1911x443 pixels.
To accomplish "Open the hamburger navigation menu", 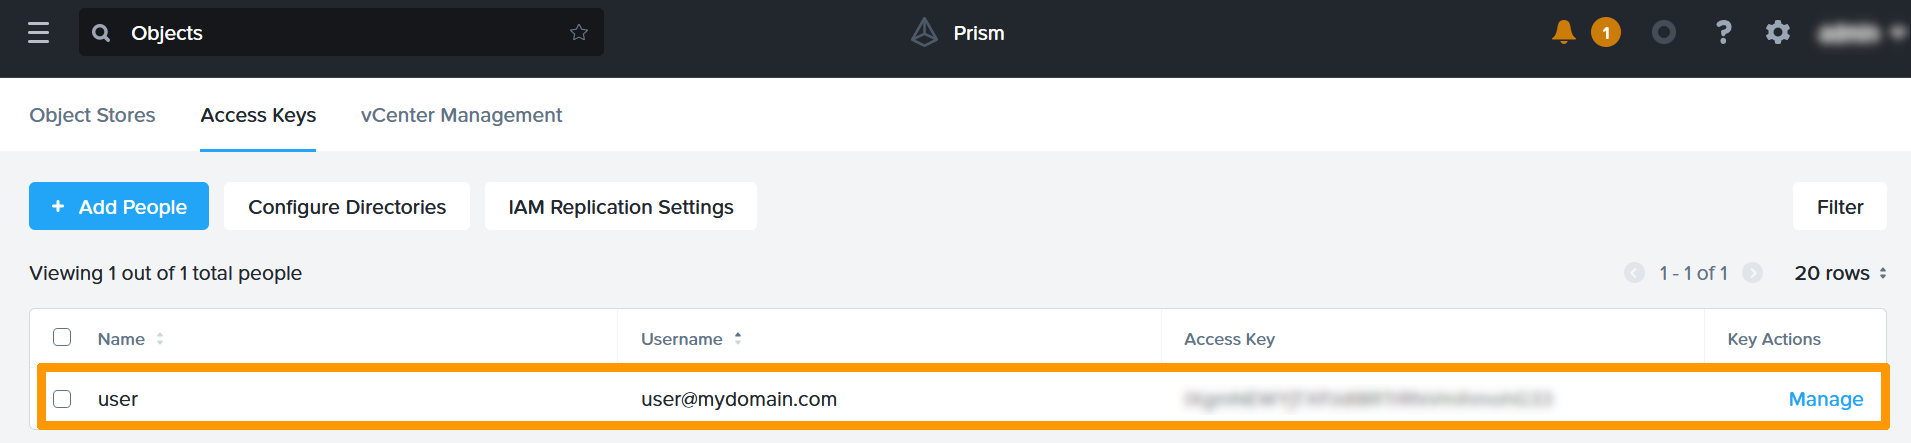I will [38, 33].
